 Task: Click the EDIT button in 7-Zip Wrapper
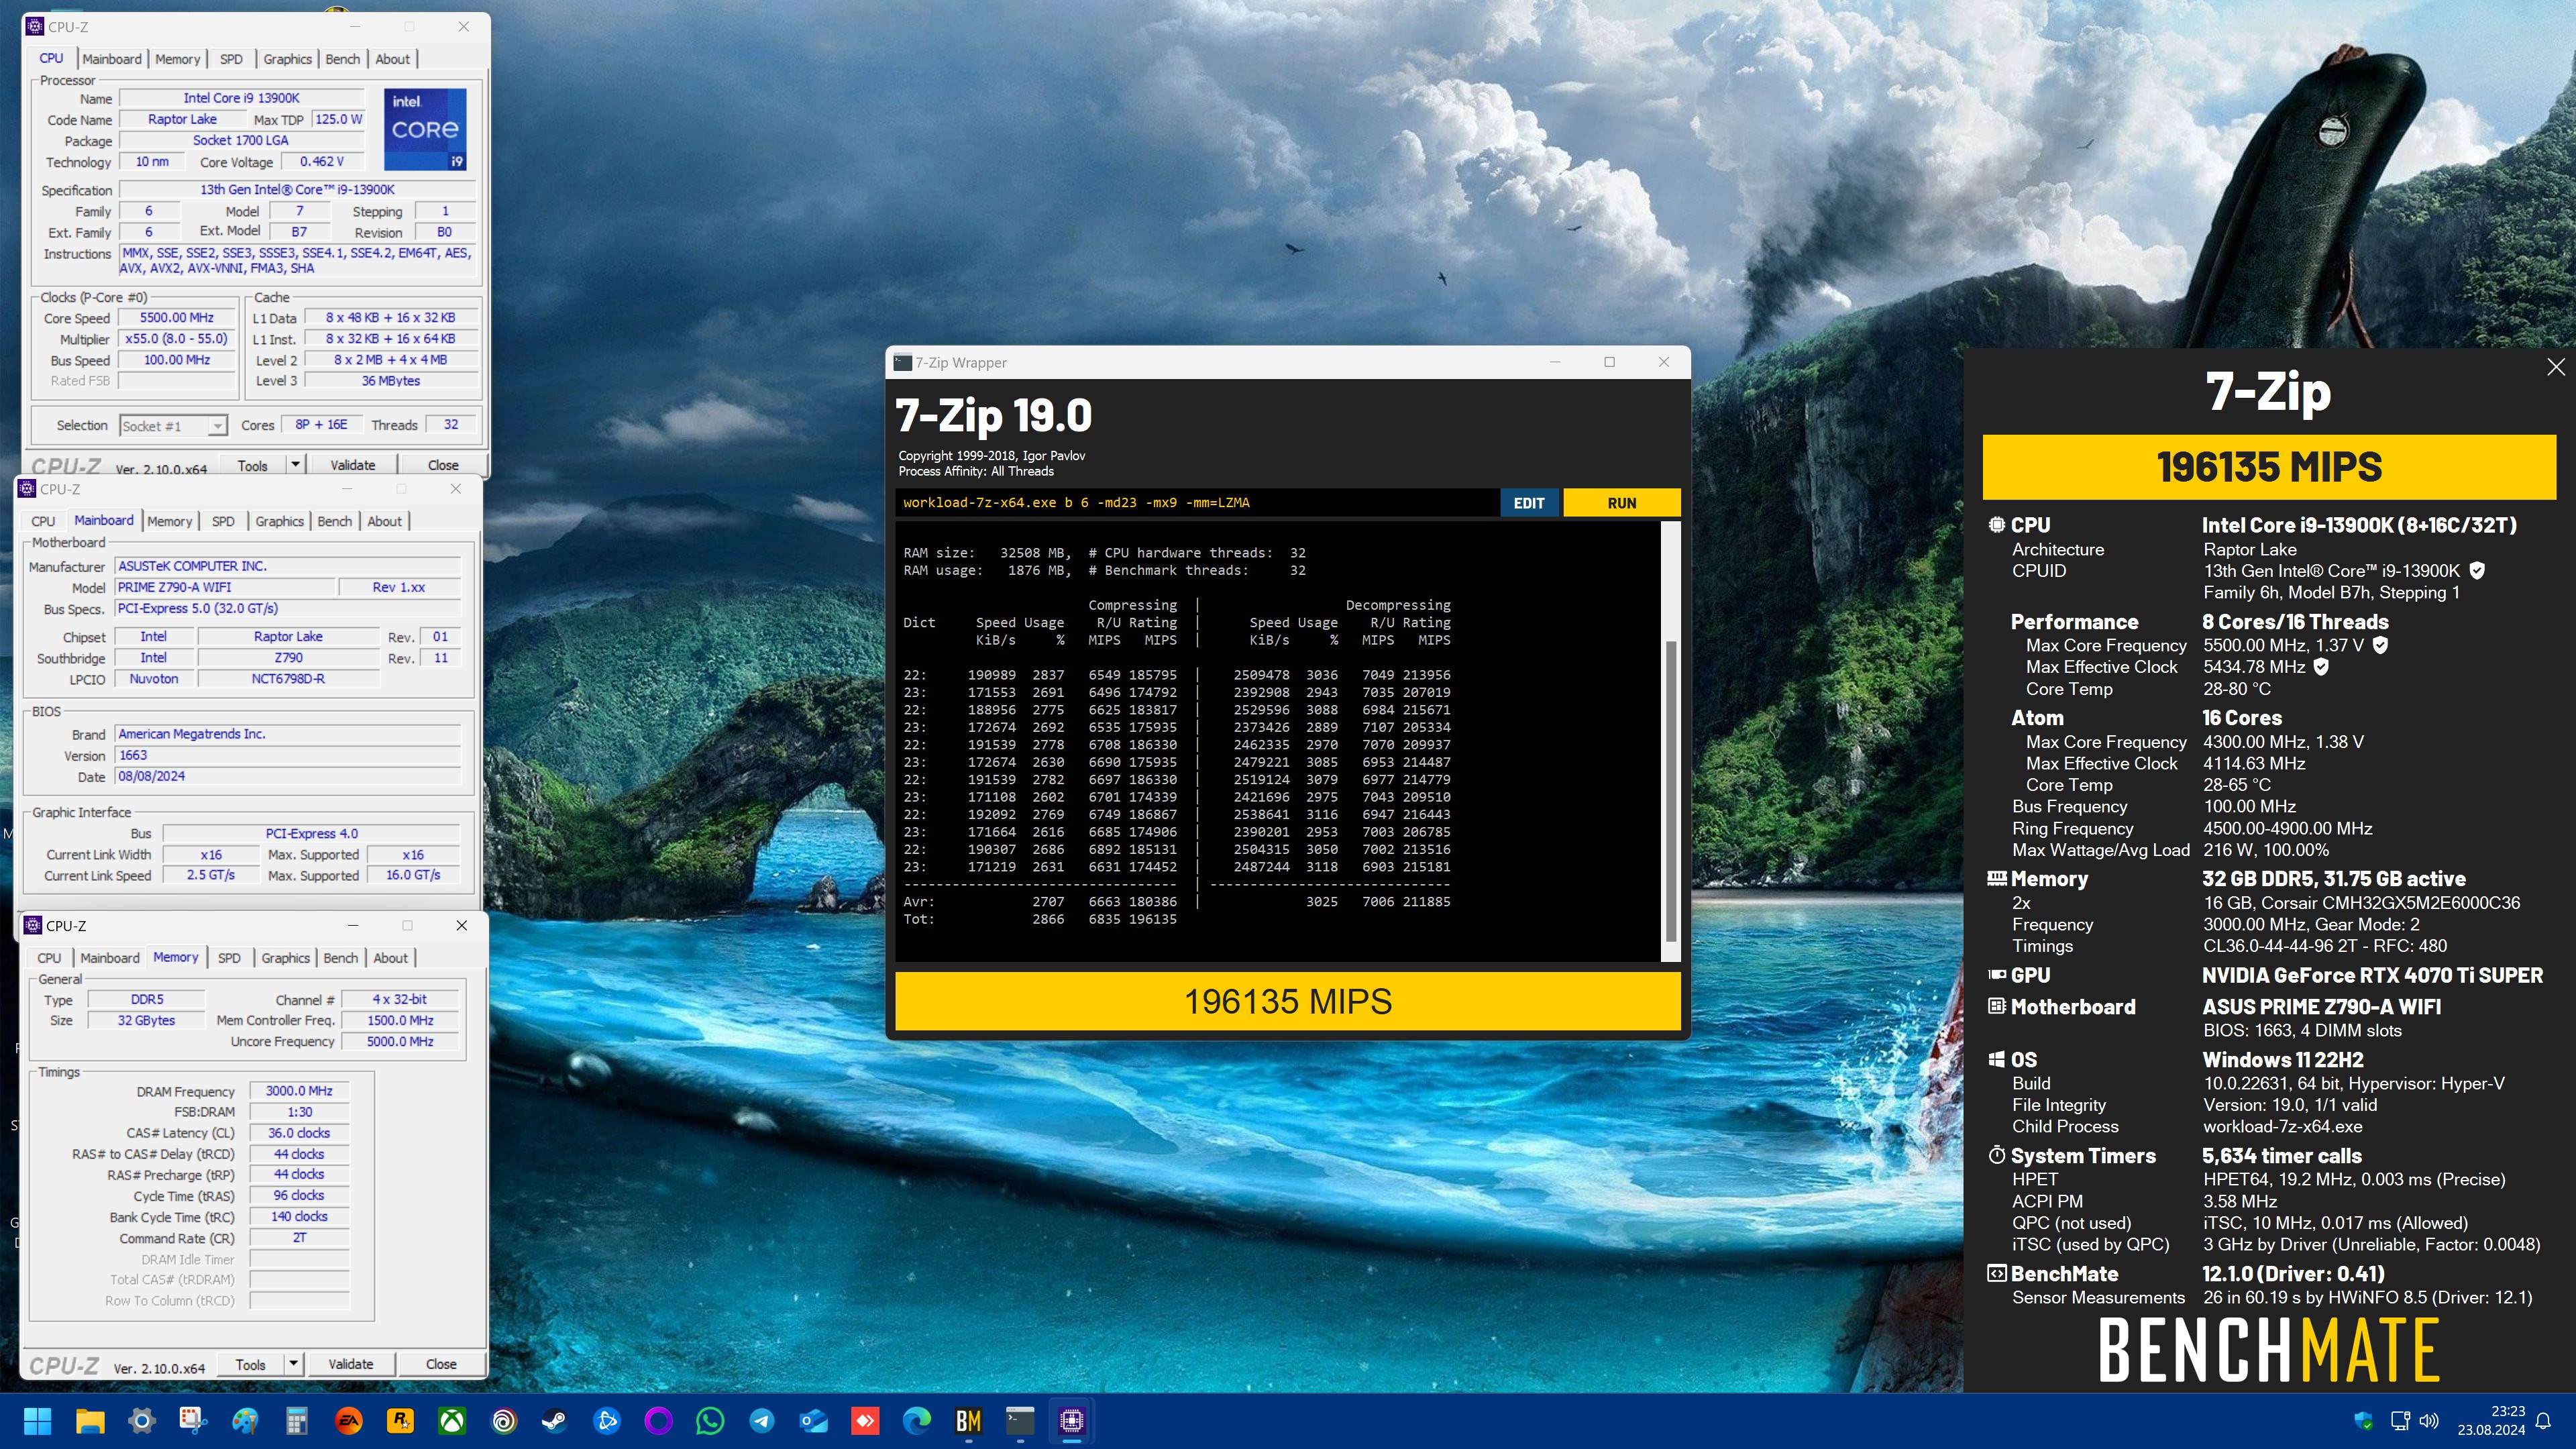click(x=1529, y=503)
